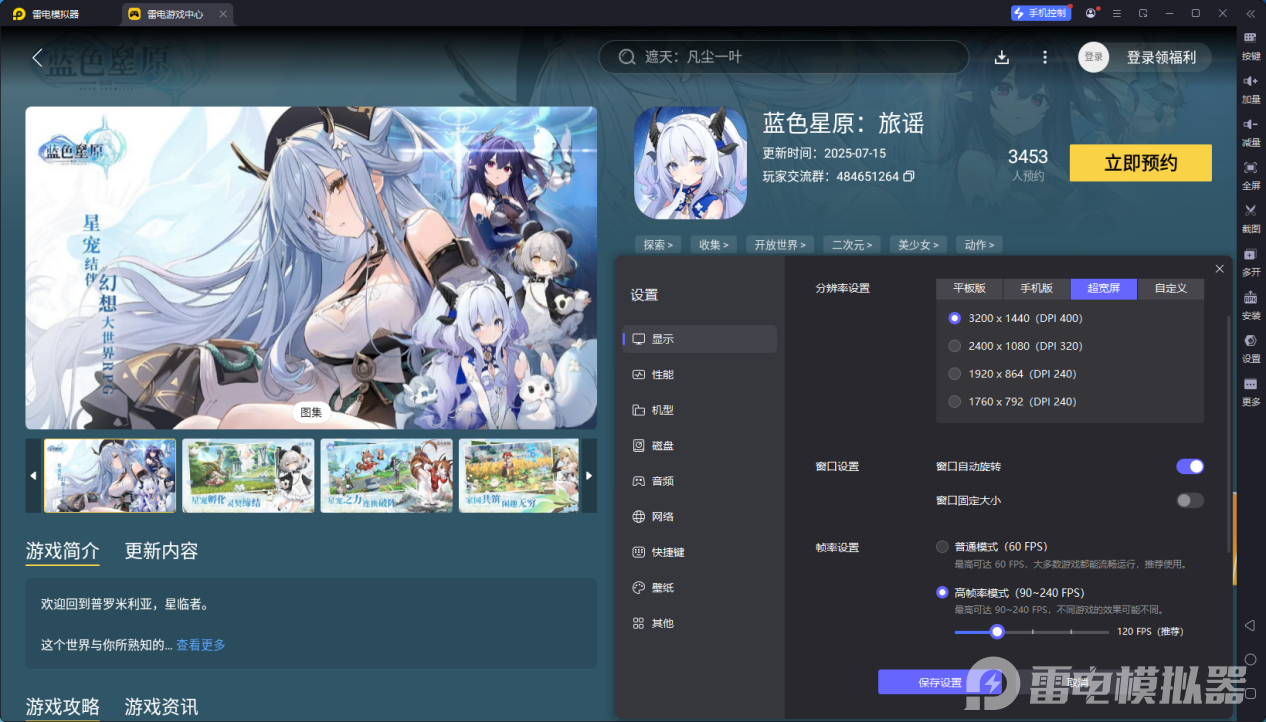1266x722 pixels.
Task: Click the 手机控制 phone control button
Action: click(1040, 13)
